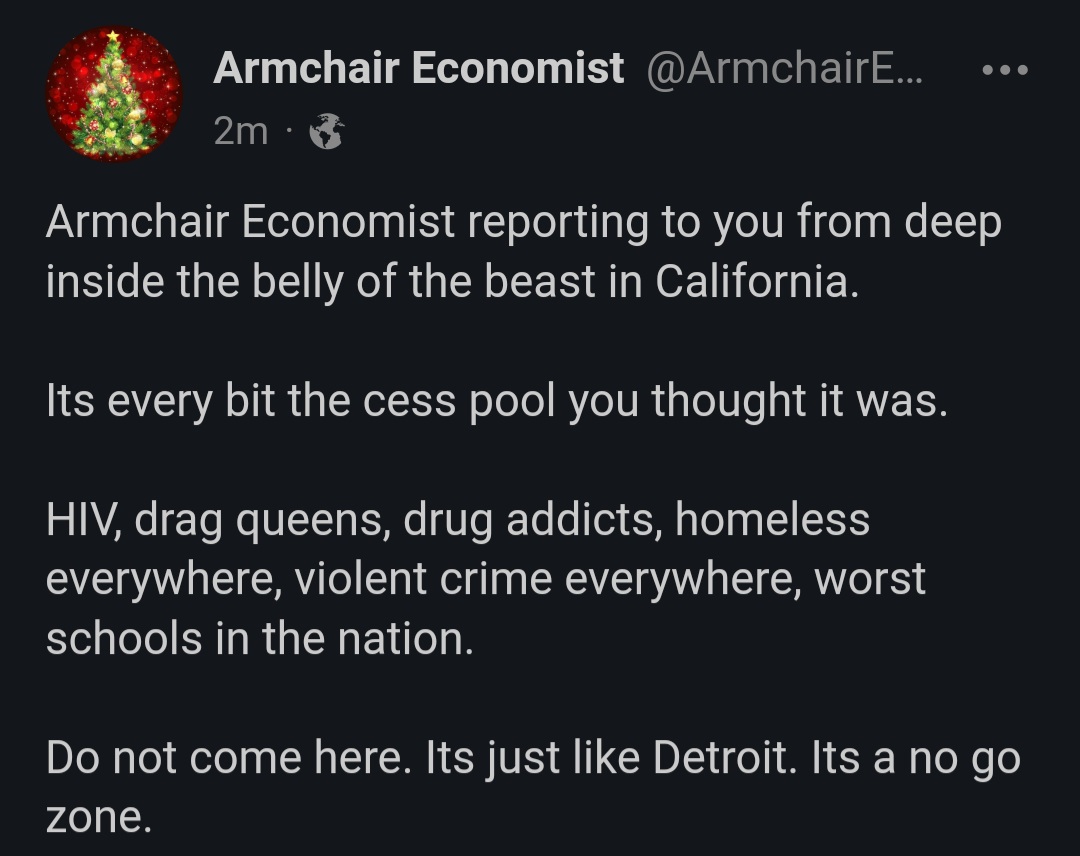1080x856 pixels.
Task: Click the sentence 'Do not come here.'
Action: (x=229, y=758)
